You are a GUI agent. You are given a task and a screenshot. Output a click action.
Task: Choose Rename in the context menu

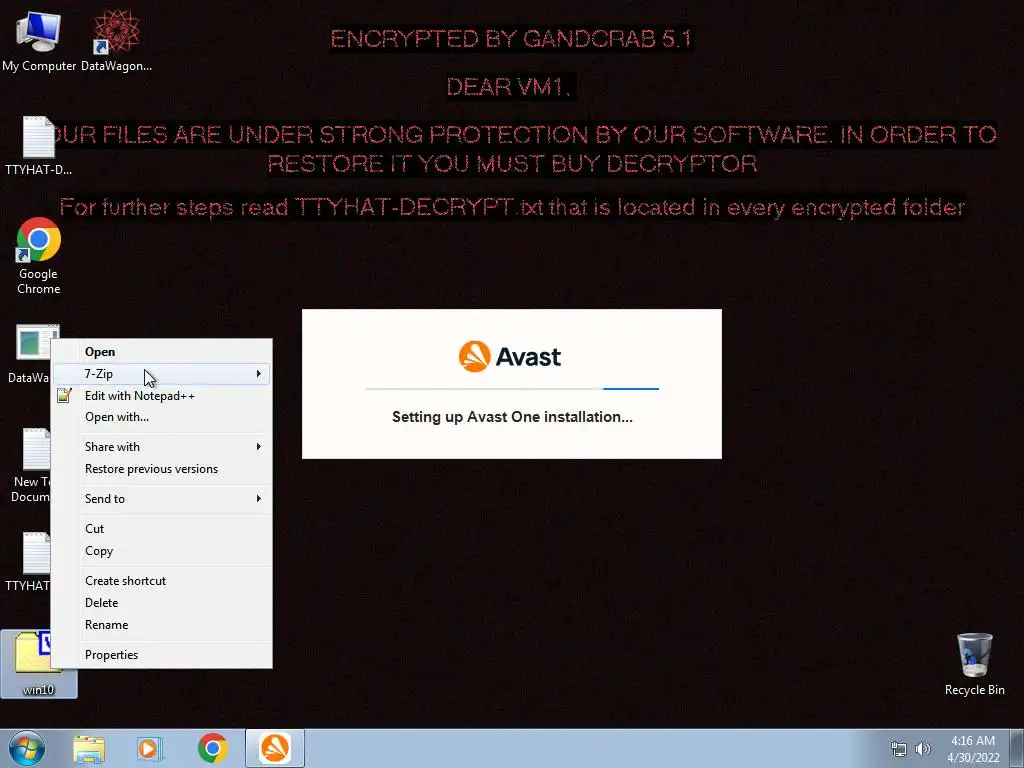coord(161,625)
